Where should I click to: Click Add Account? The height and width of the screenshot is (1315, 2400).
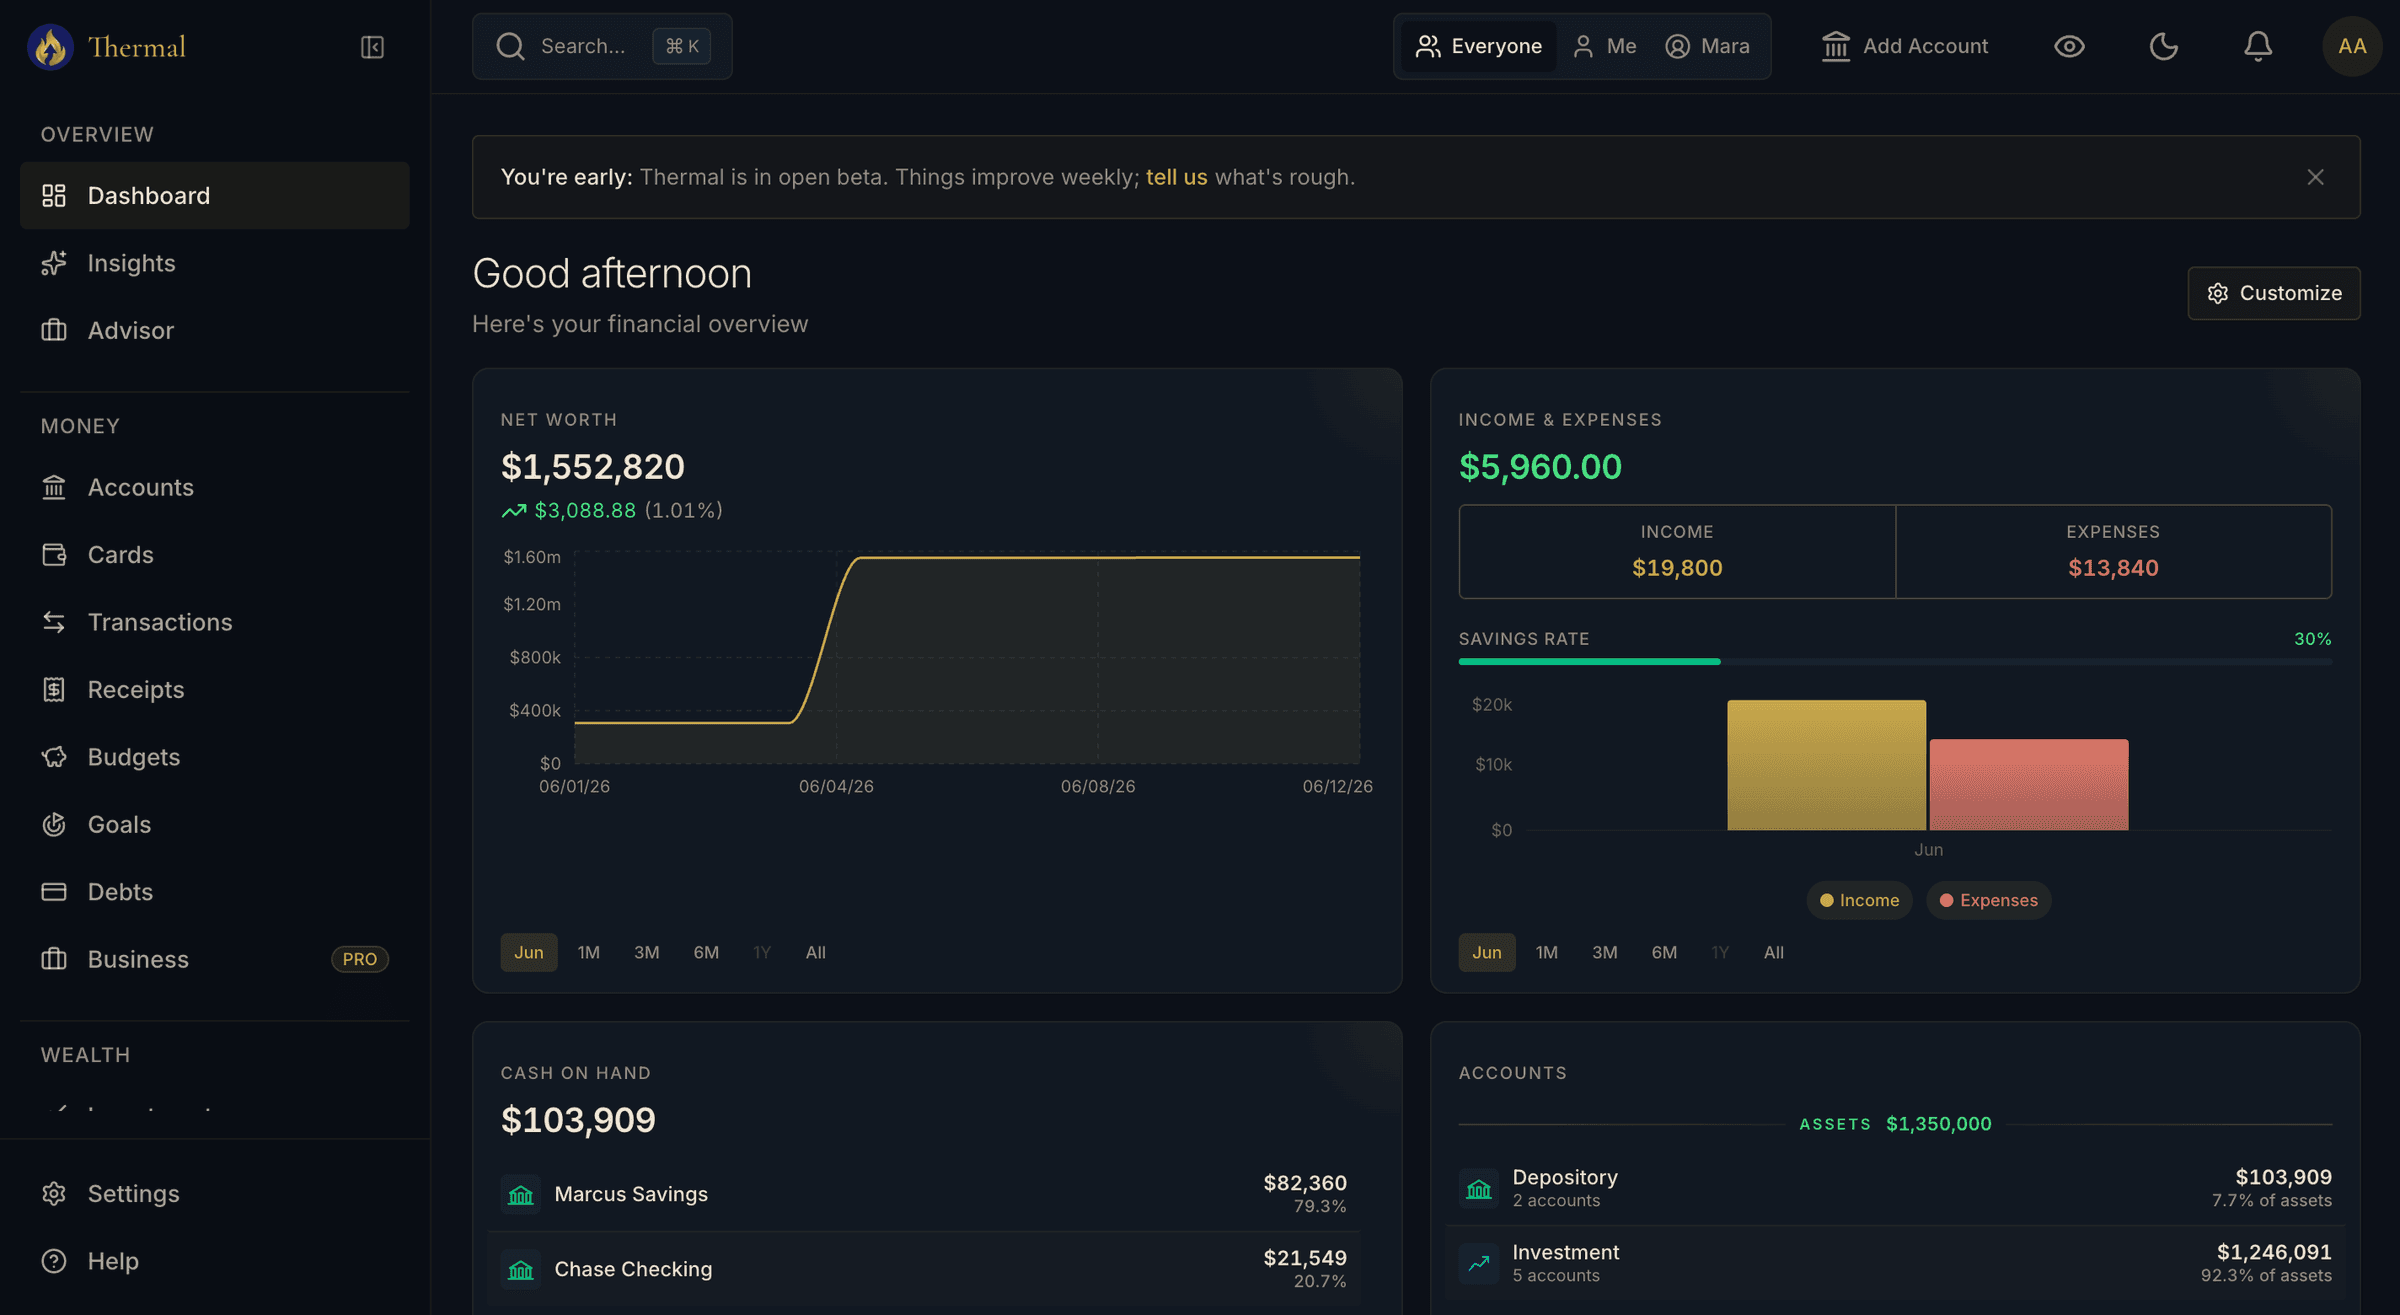coord(1904,46)
